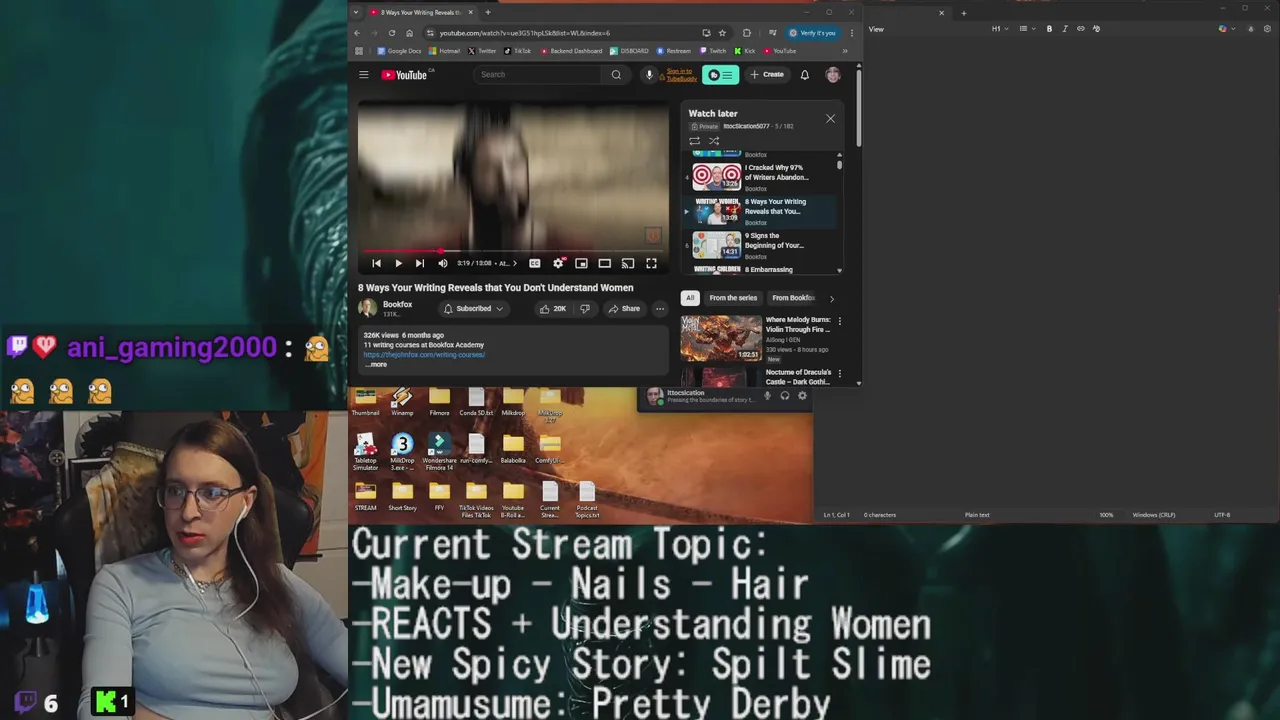Skip to next video in playlist
The height and width of the screenshot is (720, 1280).
pyautogui.click(x=419, y=263)
